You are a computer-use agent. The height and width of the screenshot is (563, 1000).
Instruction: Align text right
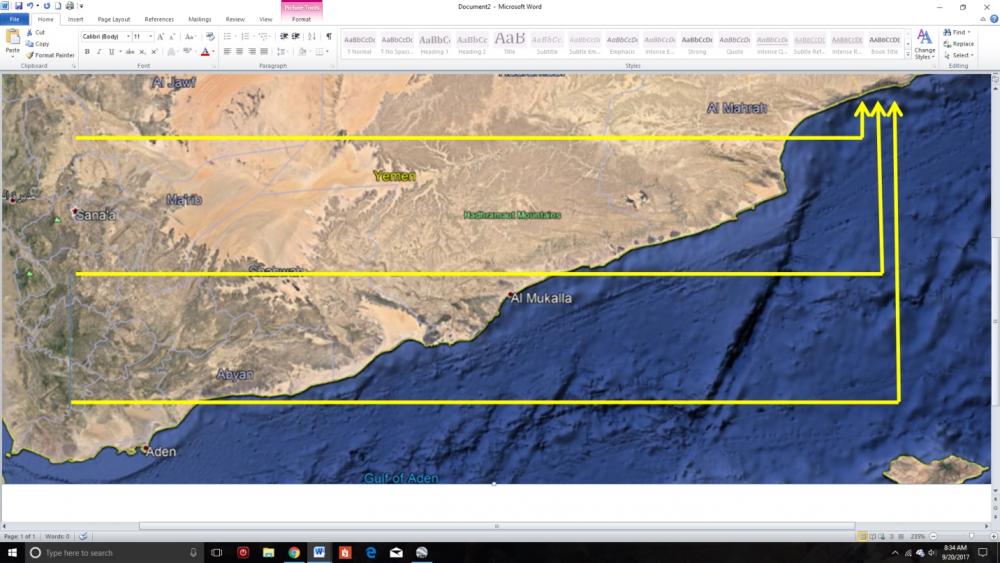[252, 52]
